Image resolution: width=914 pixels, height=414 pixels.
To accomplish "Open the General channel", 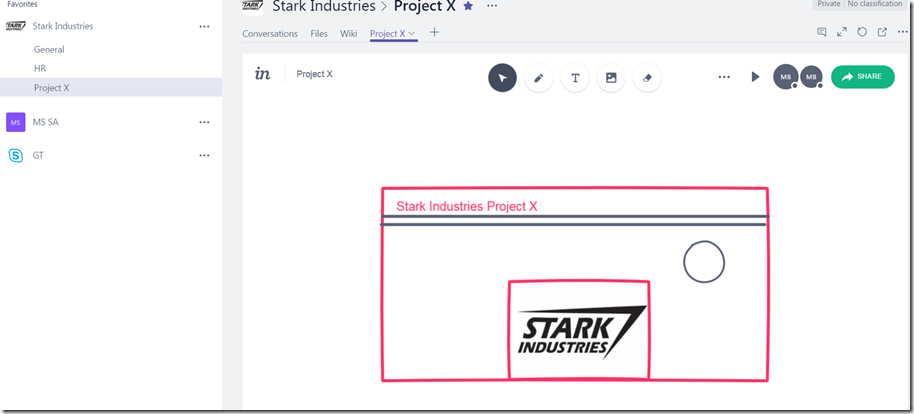I will [x=49, y=49].
